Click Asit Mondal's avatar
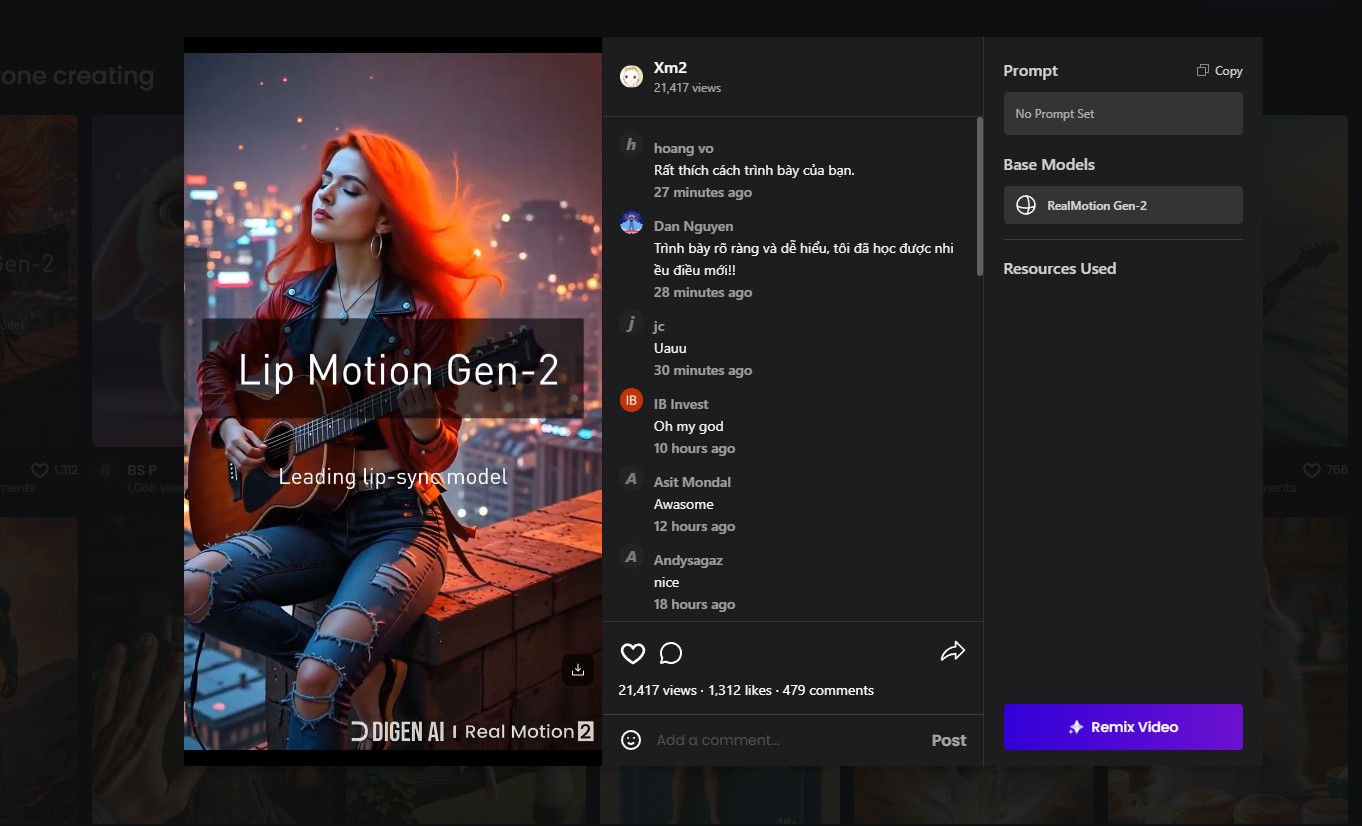Screen dimensions: 1362x826 coord(631,479)
